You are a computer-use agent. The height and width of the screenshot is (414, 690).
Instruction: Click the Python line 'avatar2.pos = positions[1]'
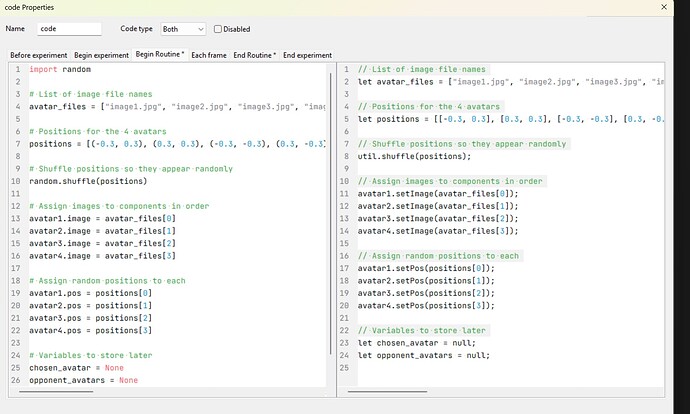[x=90, y=305]
